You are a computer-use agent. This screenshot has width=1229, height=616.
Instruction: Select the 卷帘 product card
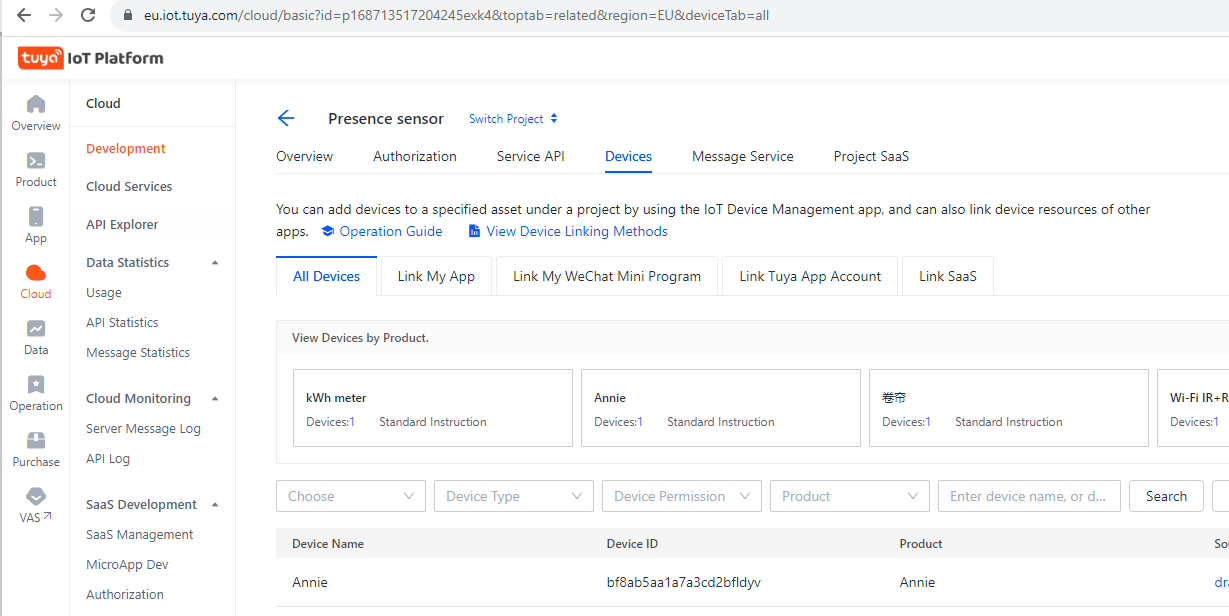[x=1008, y=408]
